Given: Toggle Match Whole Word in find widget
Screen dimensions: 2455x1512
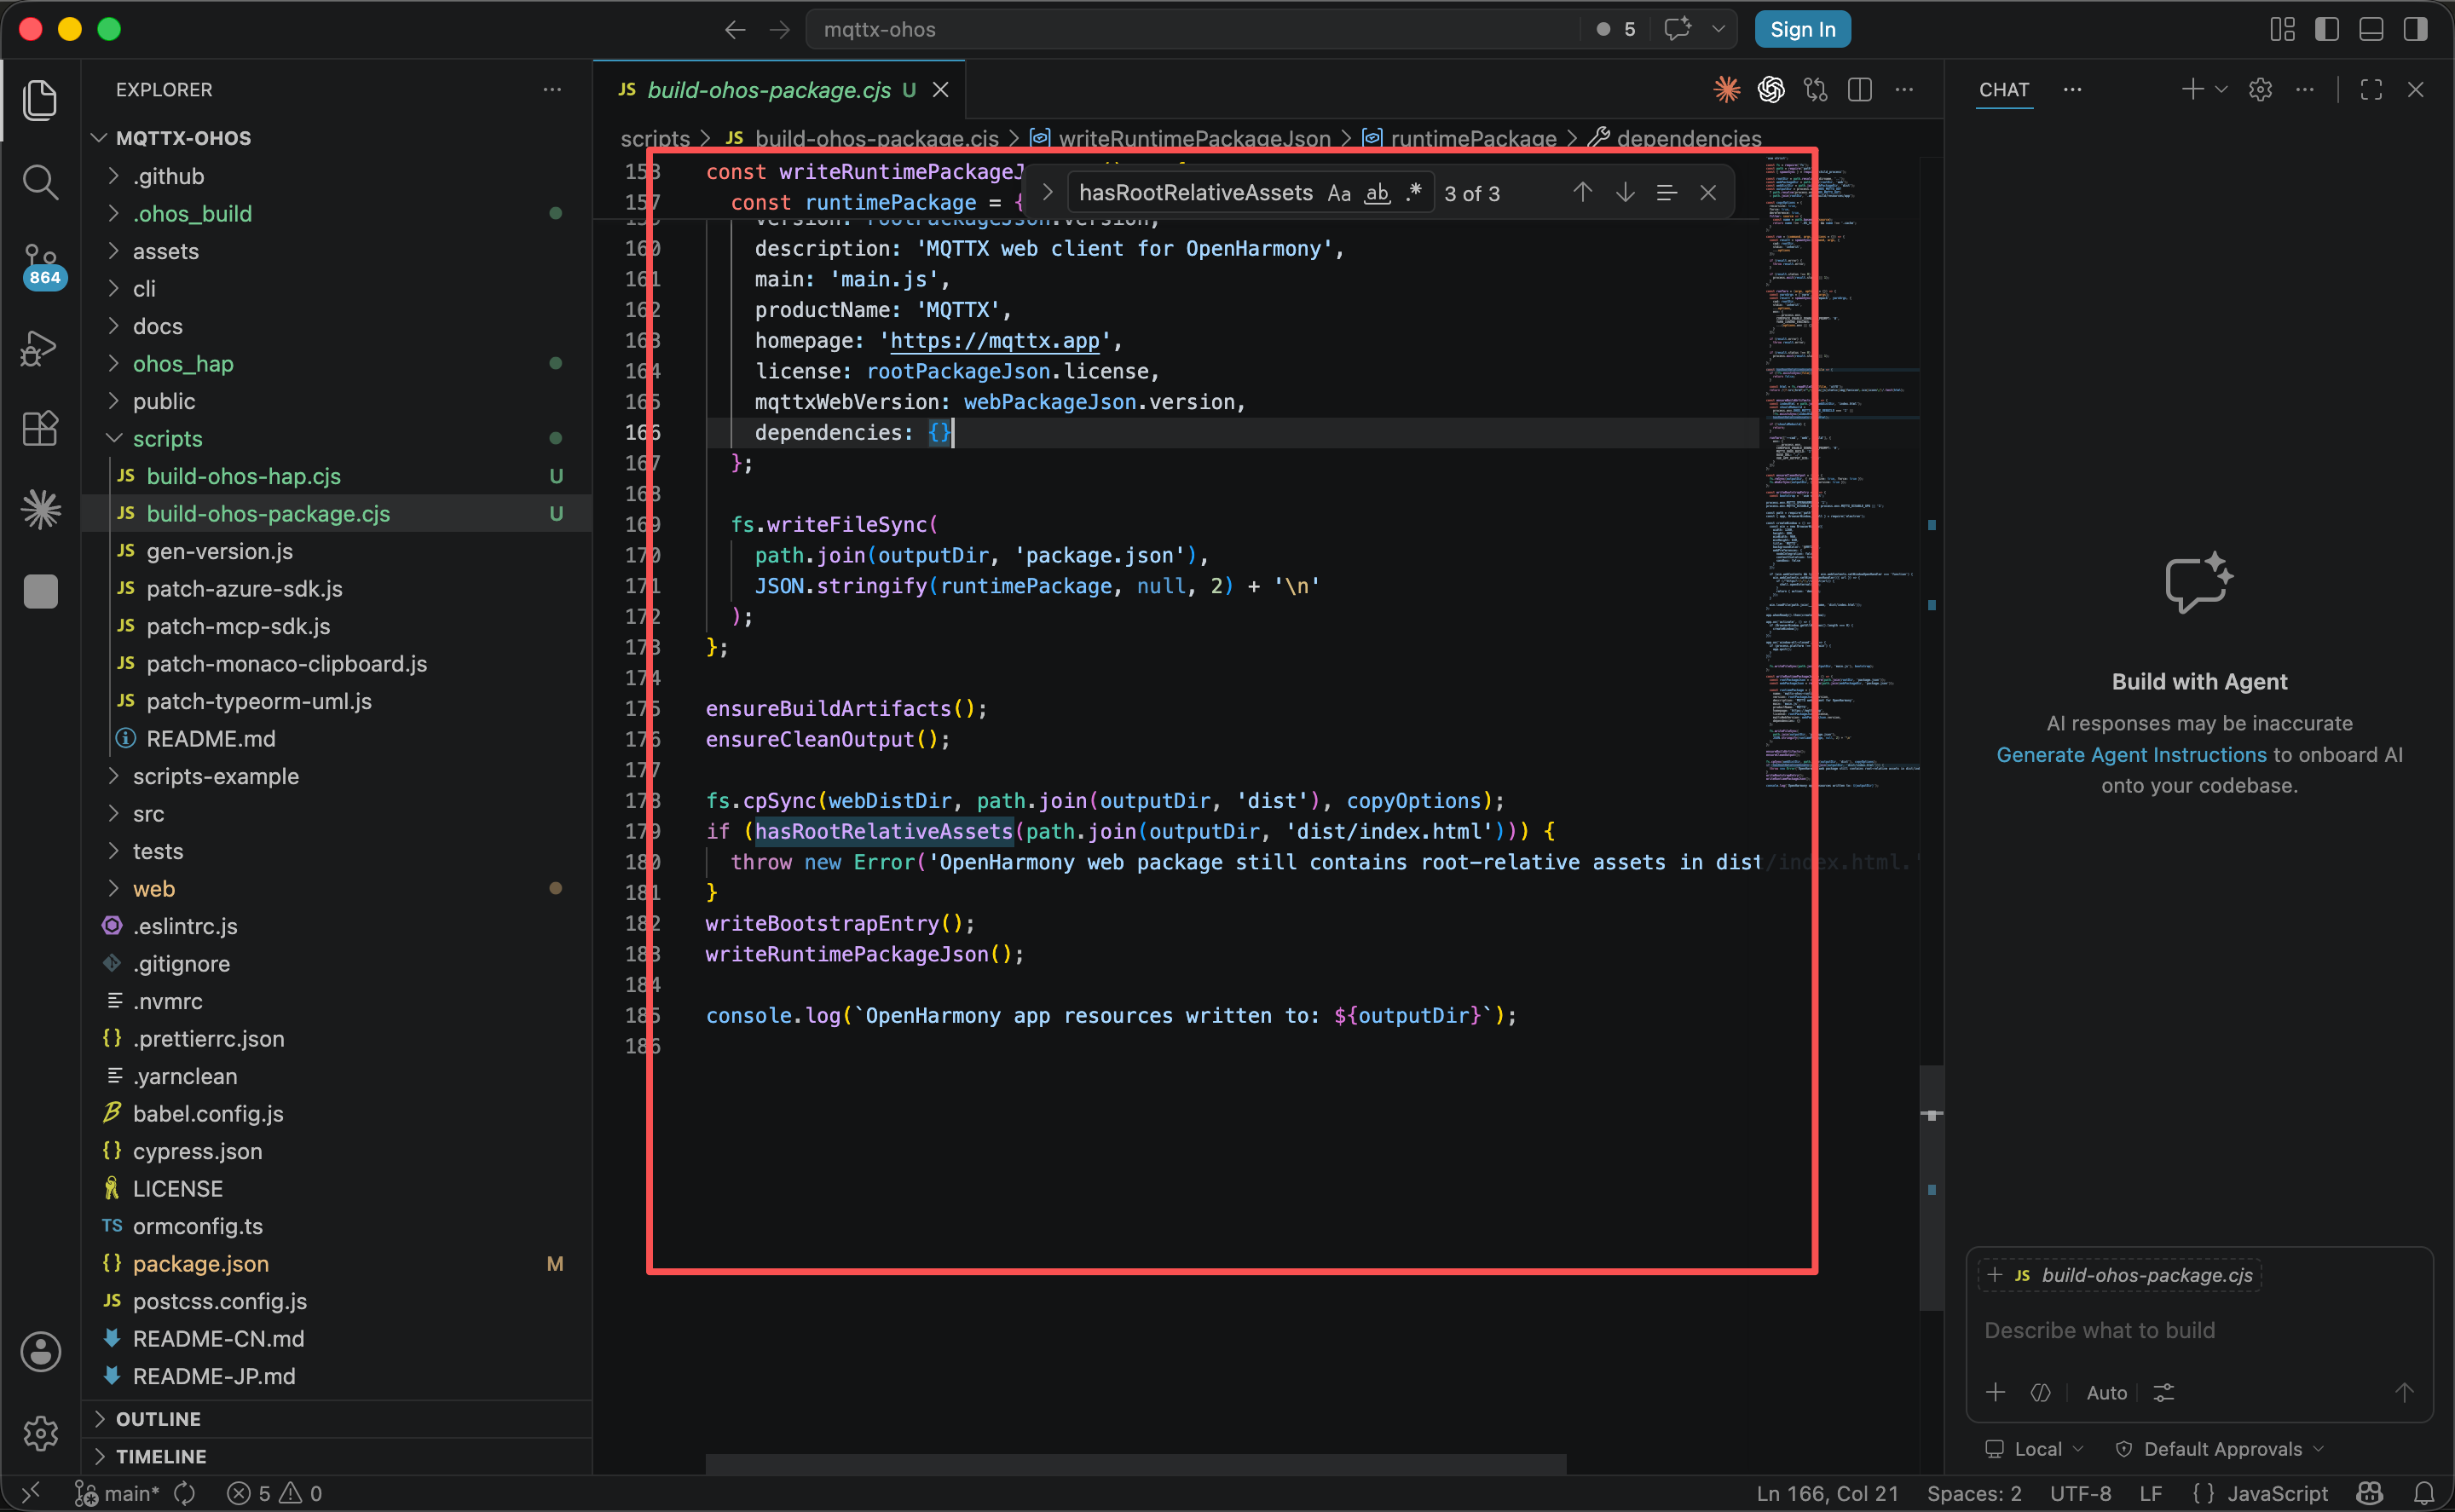Looking at the screenshot, I should tap(1377, 193).
